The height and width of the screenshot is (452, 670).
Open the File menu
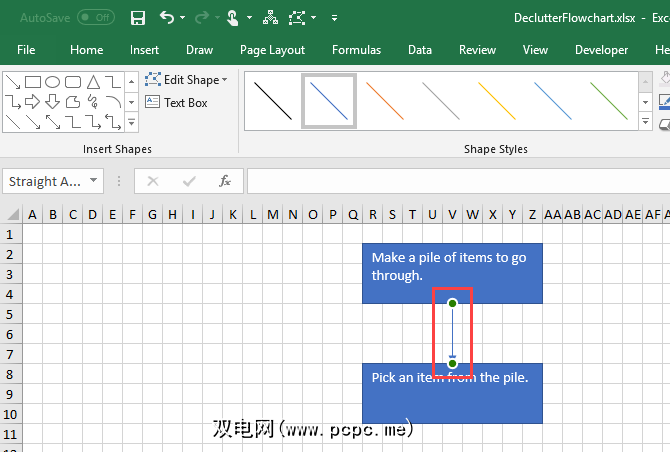26,50
